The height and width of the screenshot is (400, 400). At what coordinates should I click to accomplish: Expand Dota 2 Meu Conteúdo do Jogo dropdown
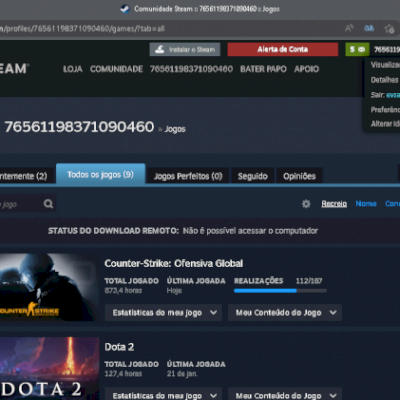(285, 394)
